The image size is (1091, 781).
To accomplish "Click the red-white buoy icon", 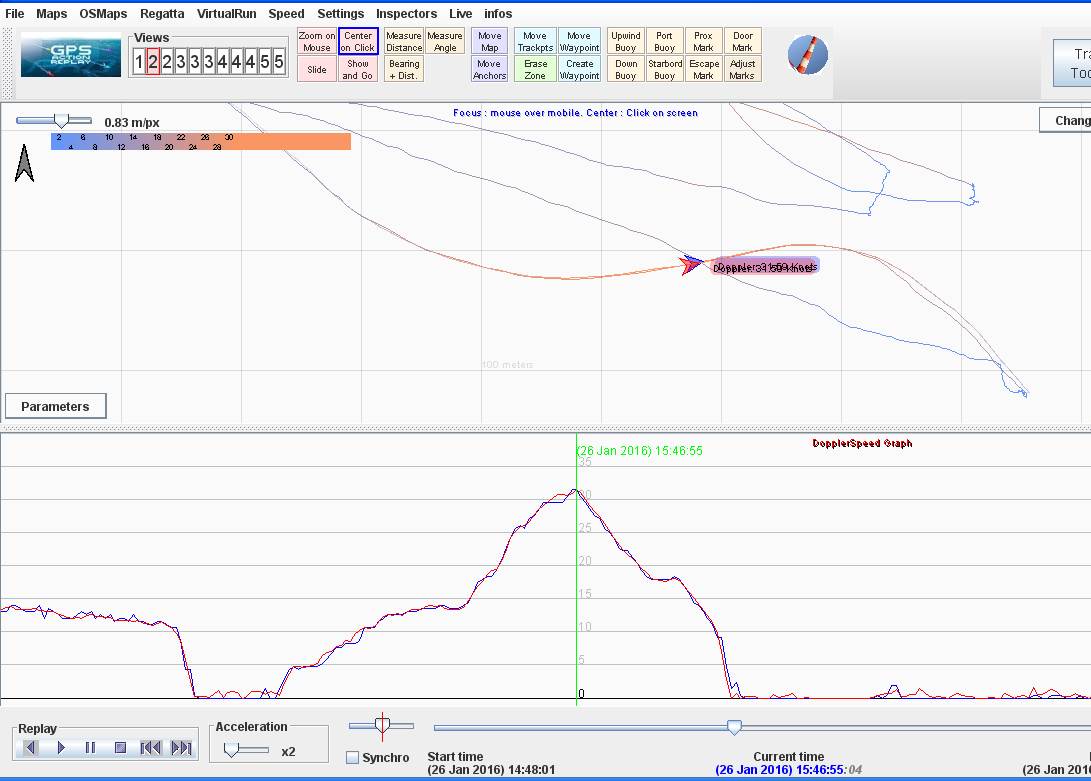I will pos(807,54).
